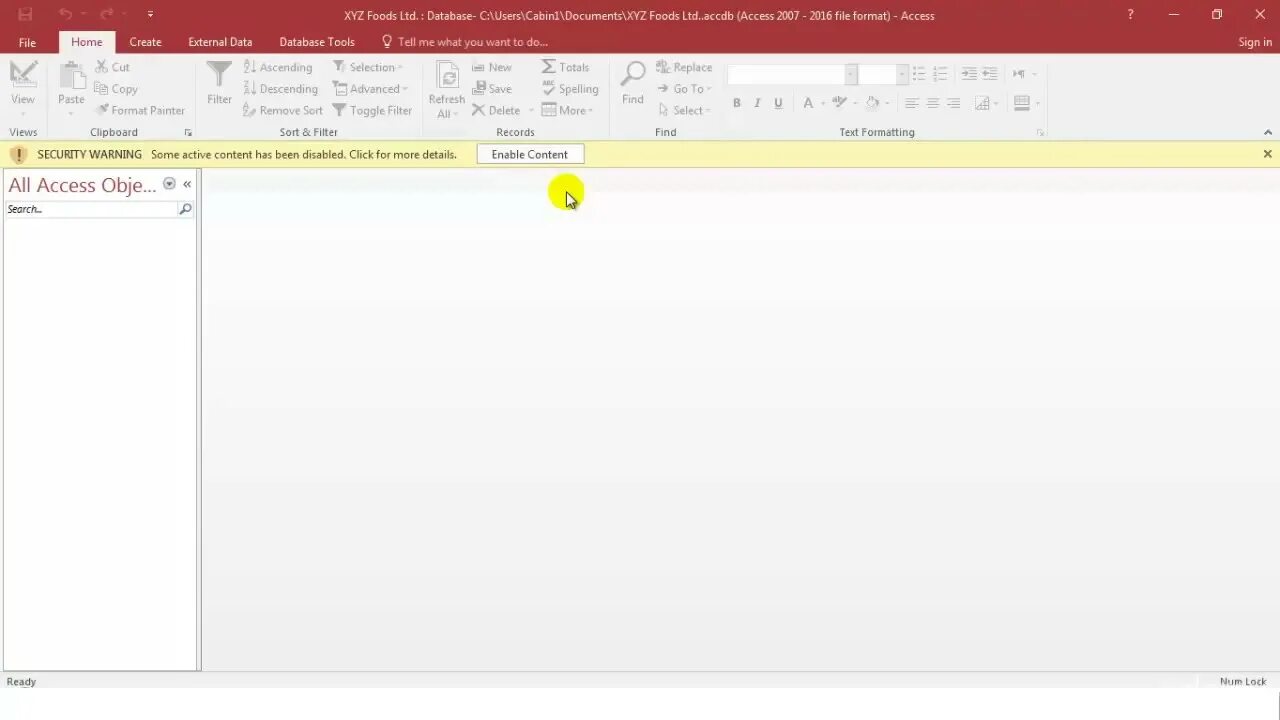Open the File tab
Screen dimensions: 1280x720
27,42
